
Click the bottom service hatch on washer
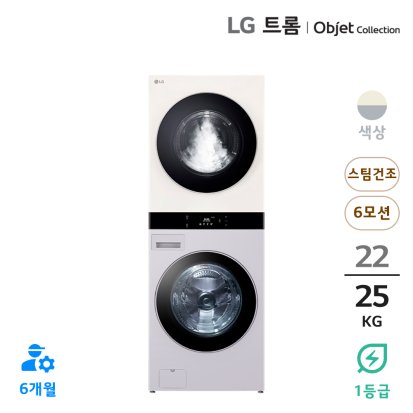pyautogui.click(x=173, y=378)
